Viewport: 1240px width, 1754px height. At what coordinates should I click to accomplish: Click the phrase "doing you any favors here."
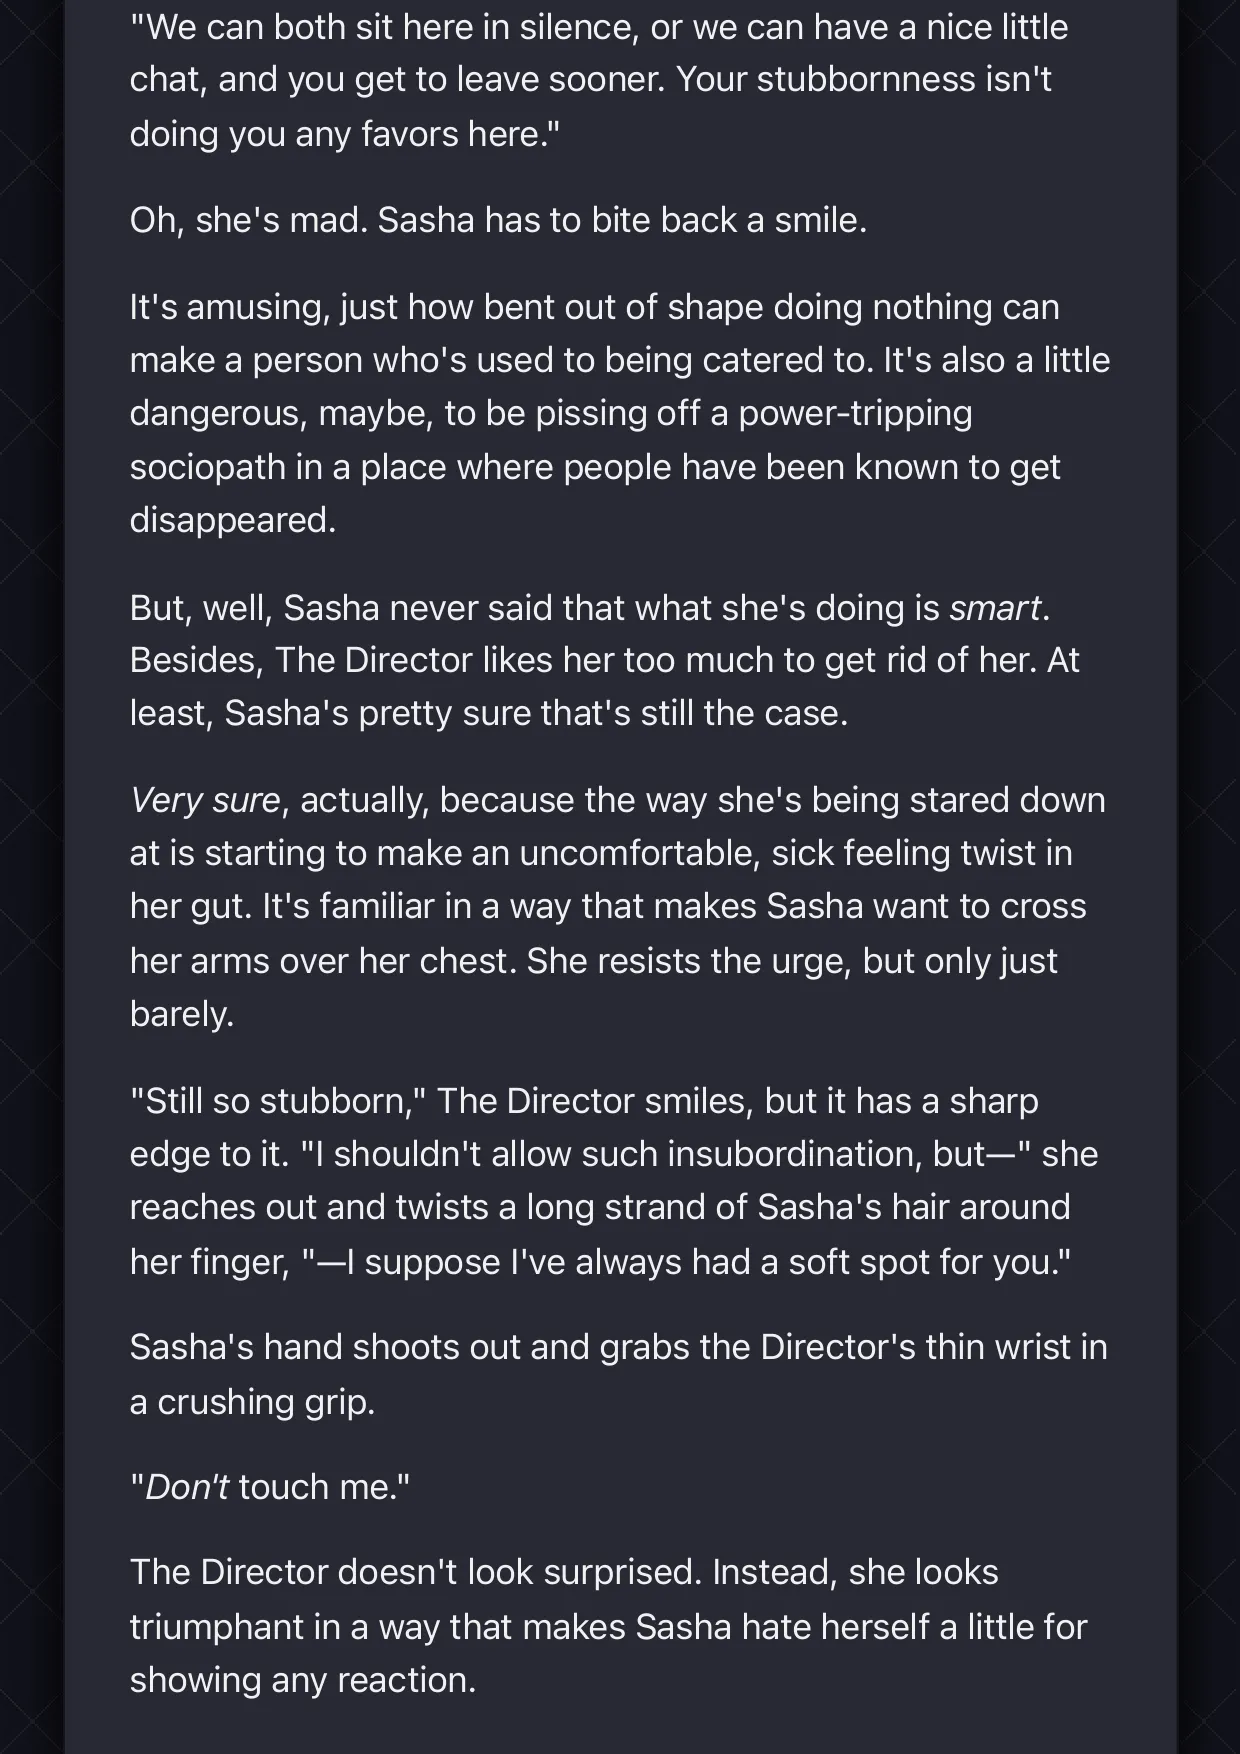point(345,134)
